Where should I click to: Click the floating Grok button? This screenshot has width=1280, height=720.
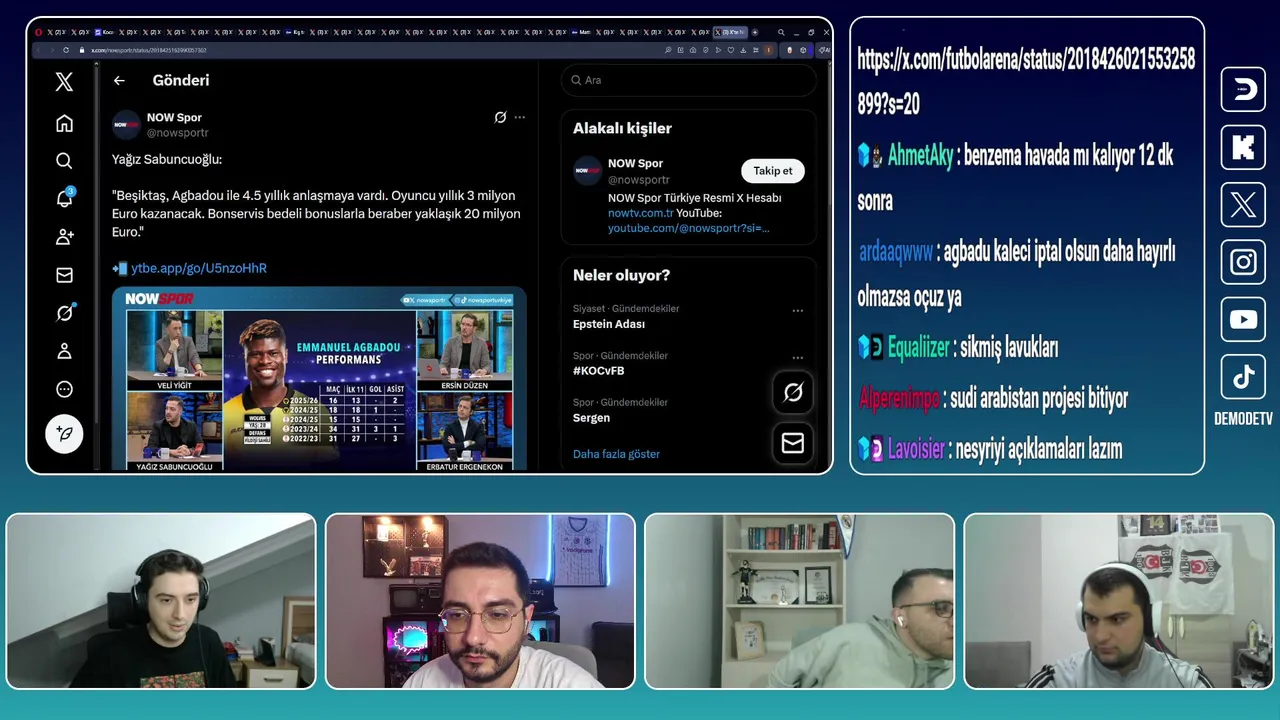(793, 393)
